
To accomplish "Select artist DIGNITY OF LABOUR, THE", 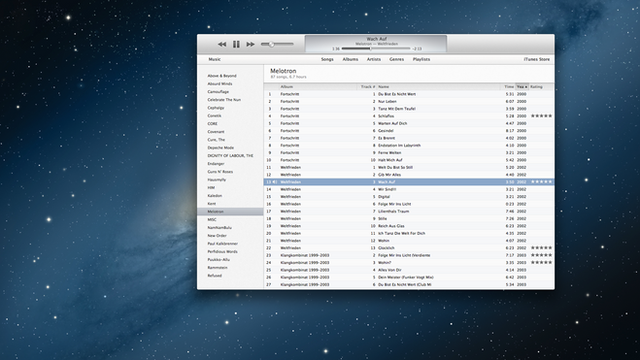I will click(x=231, y=156).
